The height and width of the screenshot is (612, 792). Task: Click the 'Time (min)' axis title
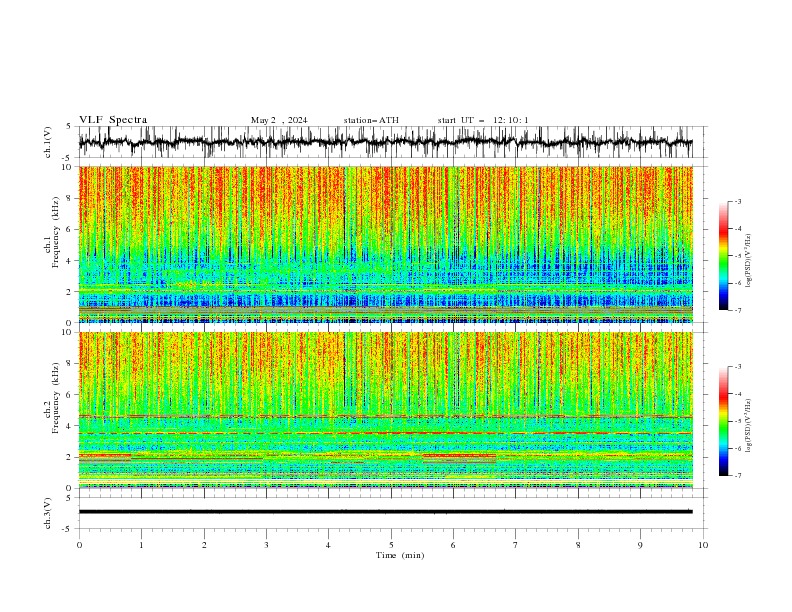pyautogui.click(x=400, y=555)
